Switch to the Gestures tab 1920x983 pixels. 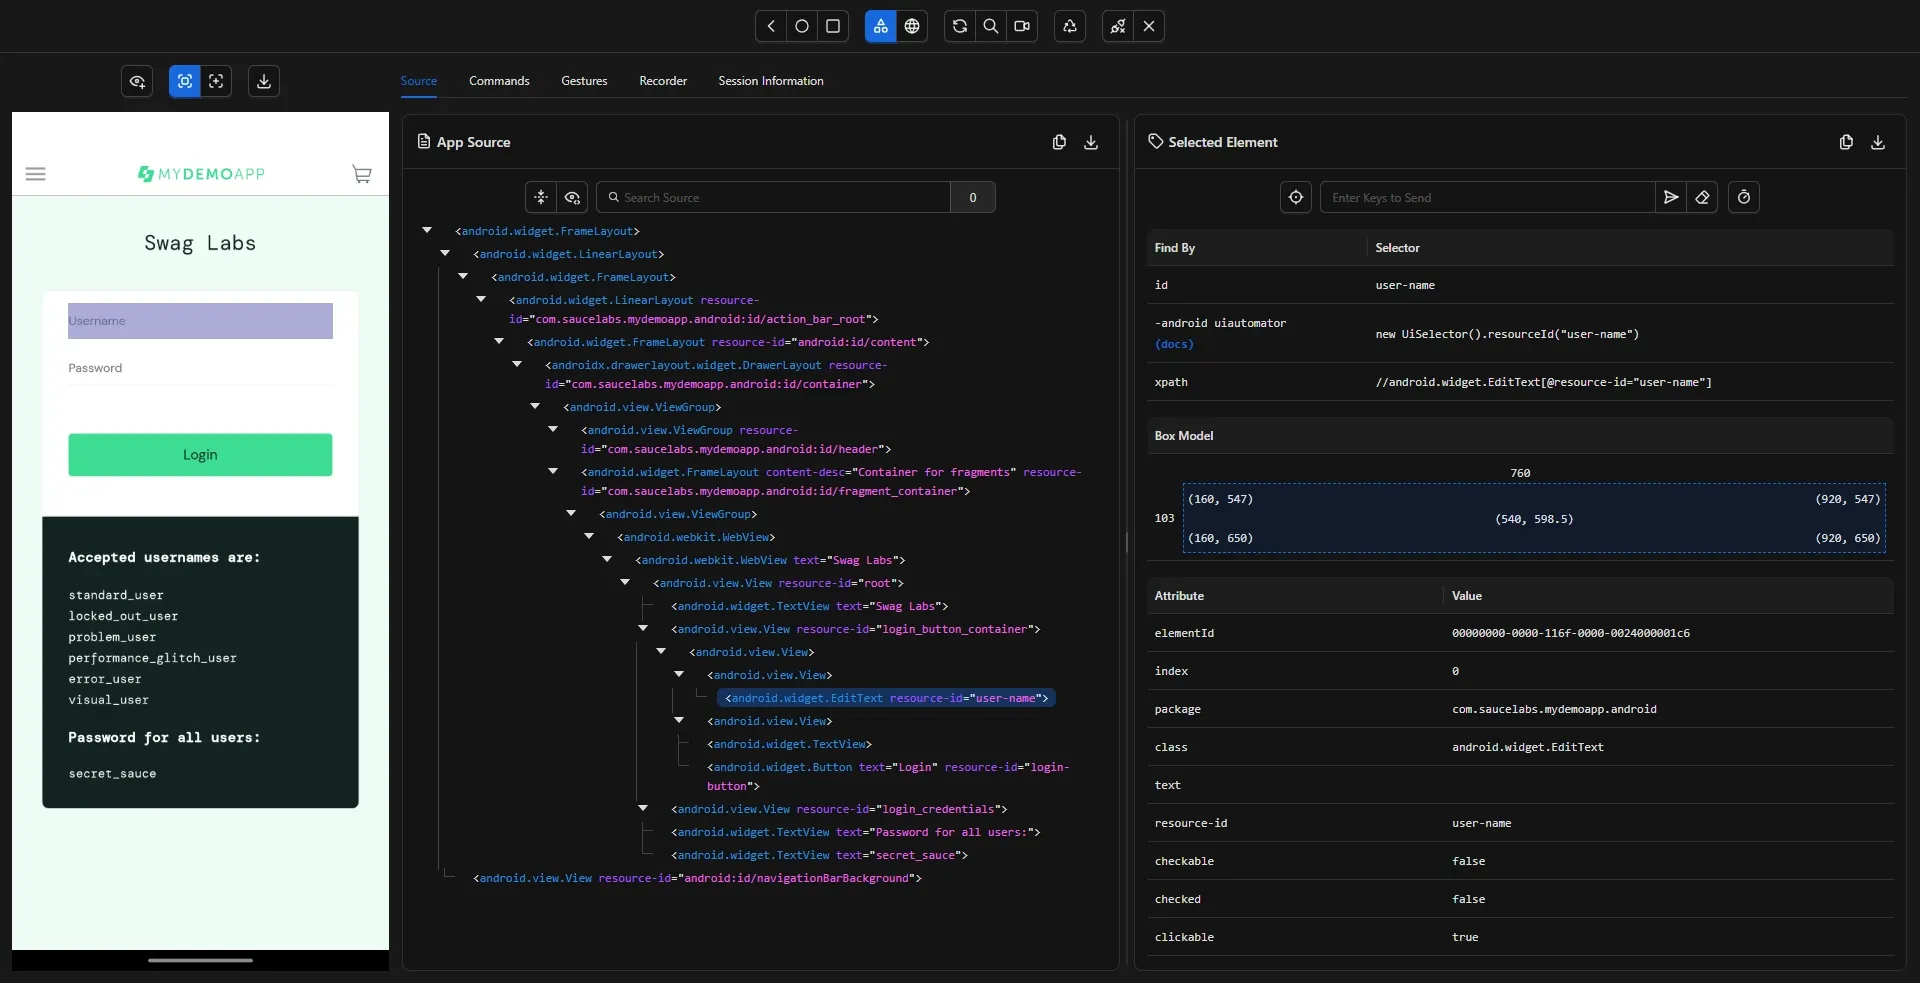point(584,81)
